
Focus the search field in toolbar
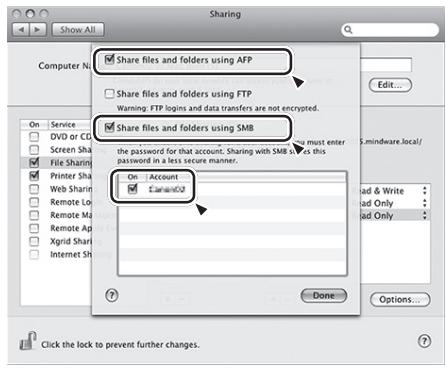tap(390, 30)
